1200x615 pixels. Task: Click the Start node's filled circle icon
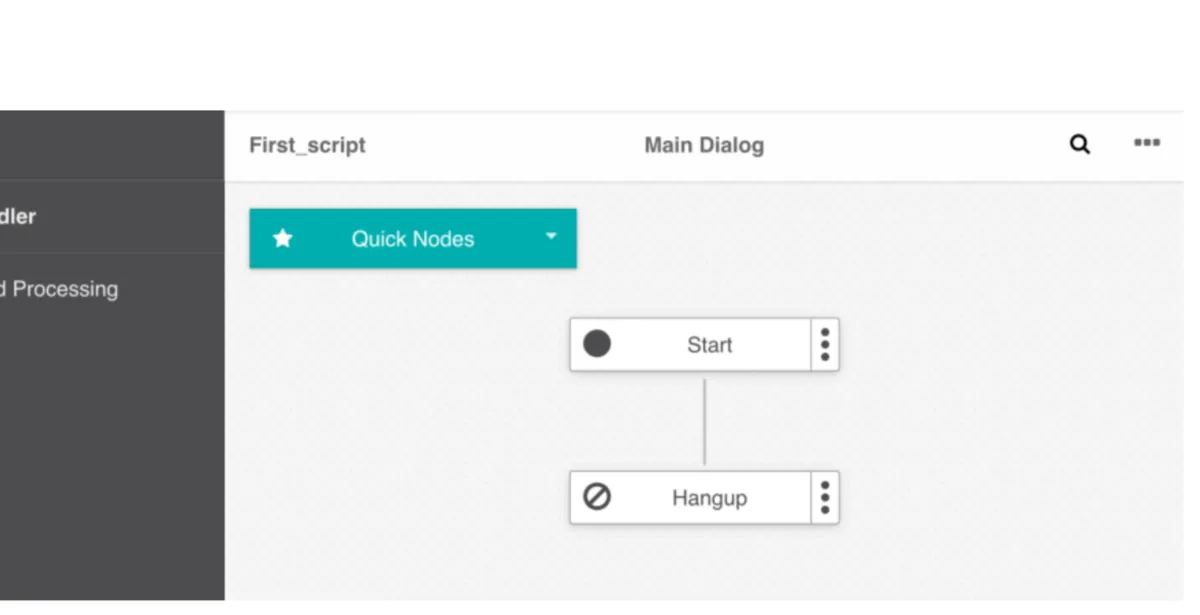[597, 344]
